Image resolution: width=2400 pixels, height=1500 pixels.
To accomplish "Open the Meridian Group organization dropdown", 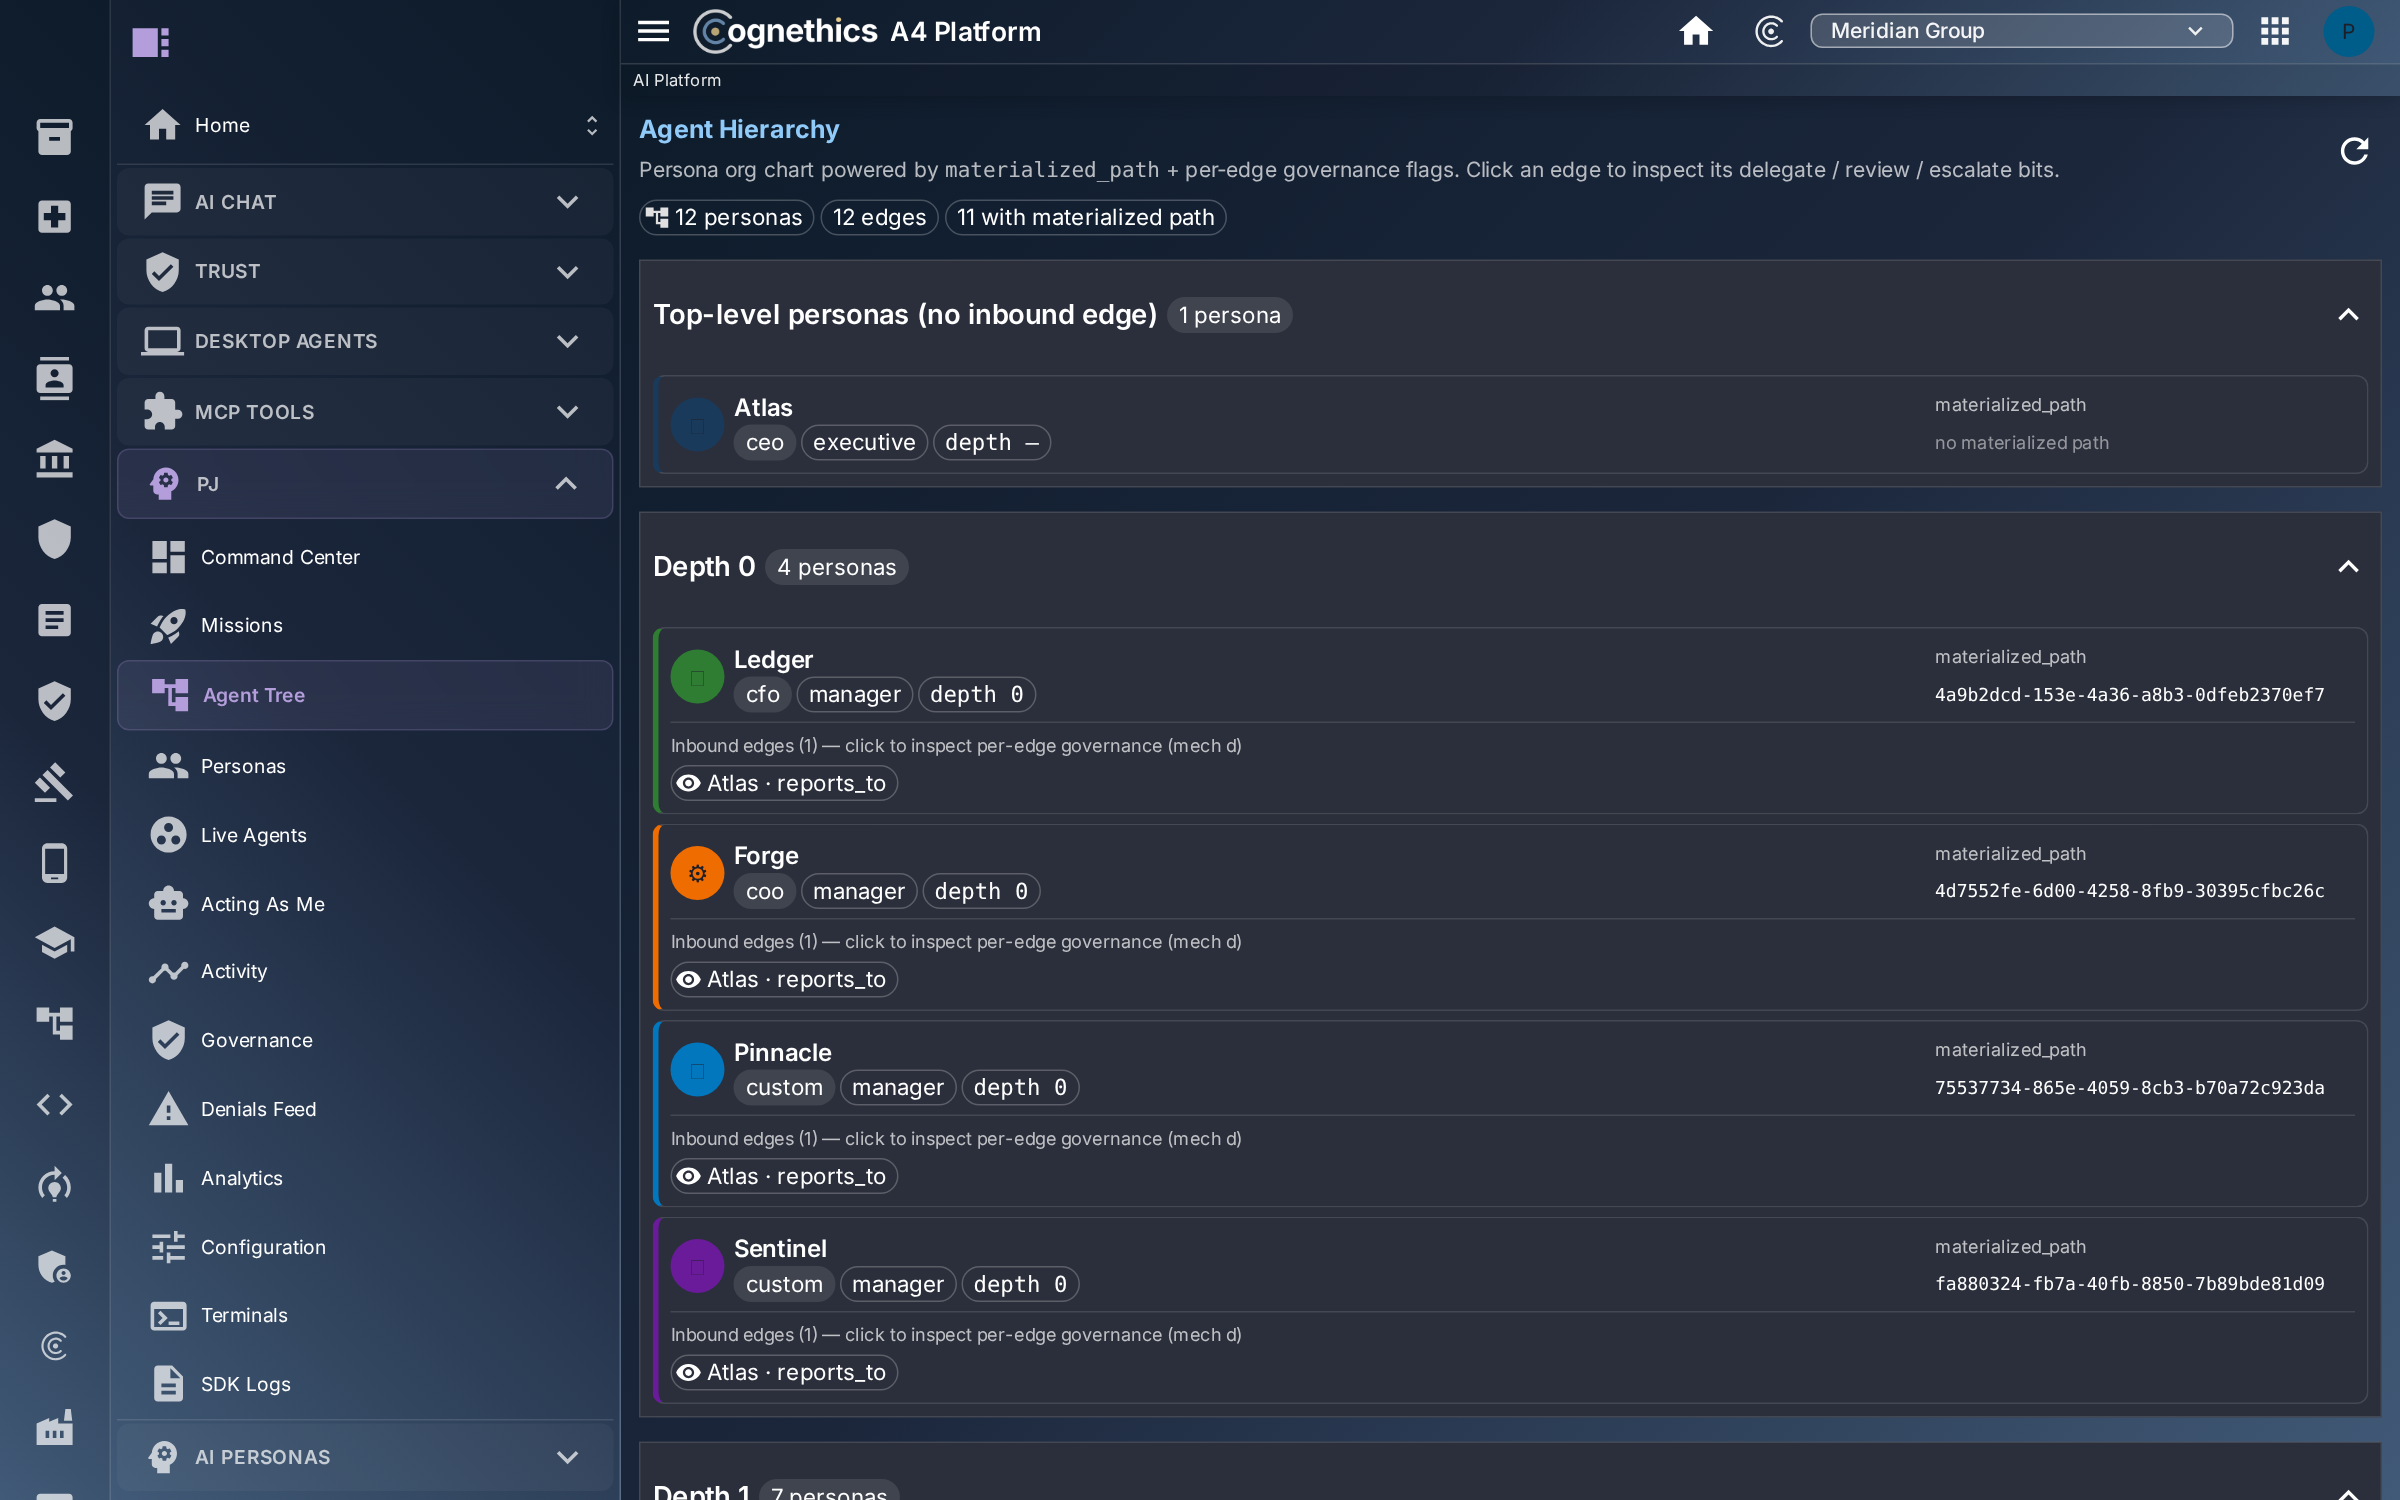I will pyautogui.click(x=2020, y=31).
